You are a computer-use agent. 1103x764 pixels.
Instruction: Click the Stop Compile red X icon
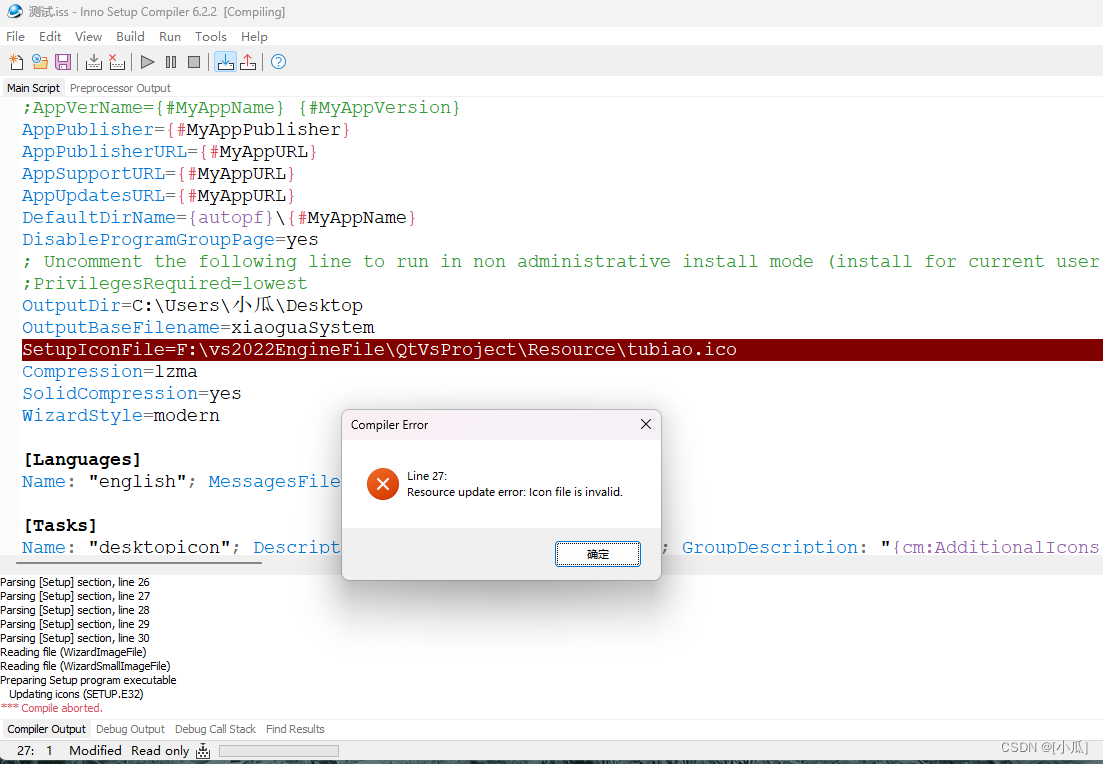point(117,62)
